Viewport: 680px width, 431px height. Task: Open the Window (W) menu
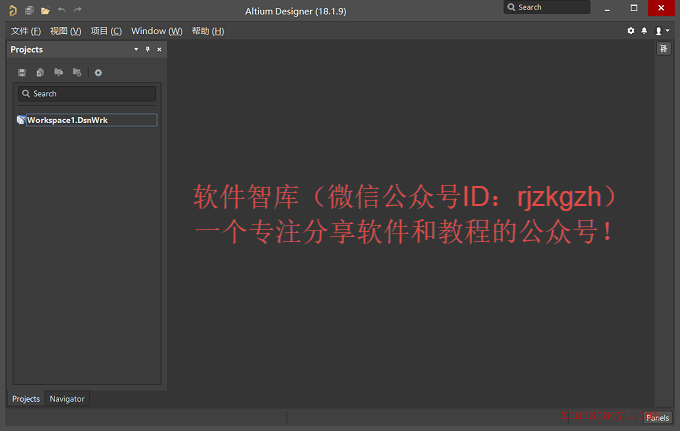157,31
